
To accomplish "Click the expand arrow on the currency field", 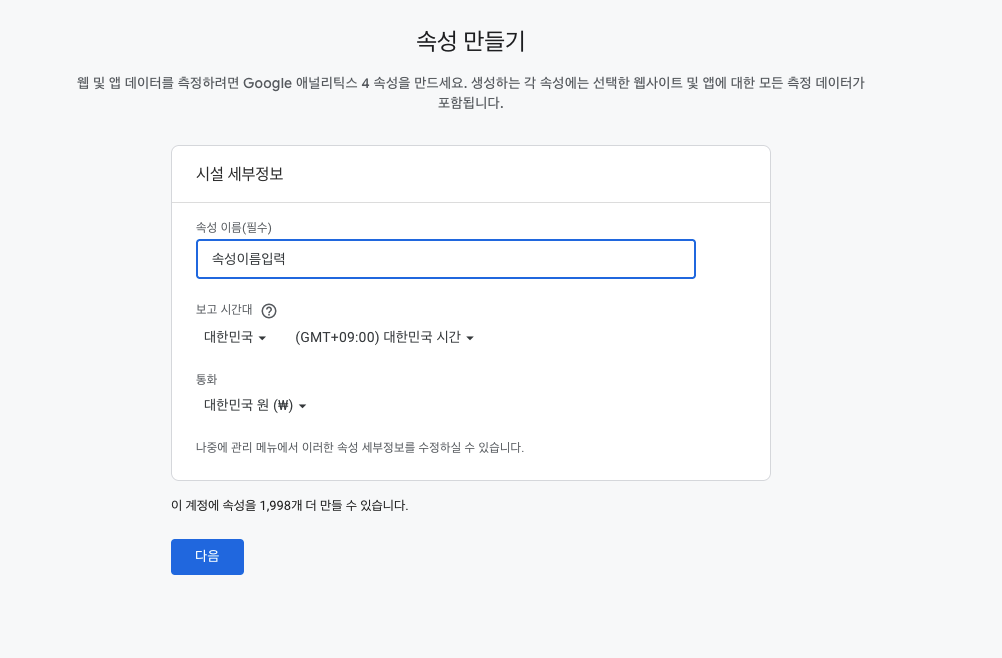I will coord(302,406).
